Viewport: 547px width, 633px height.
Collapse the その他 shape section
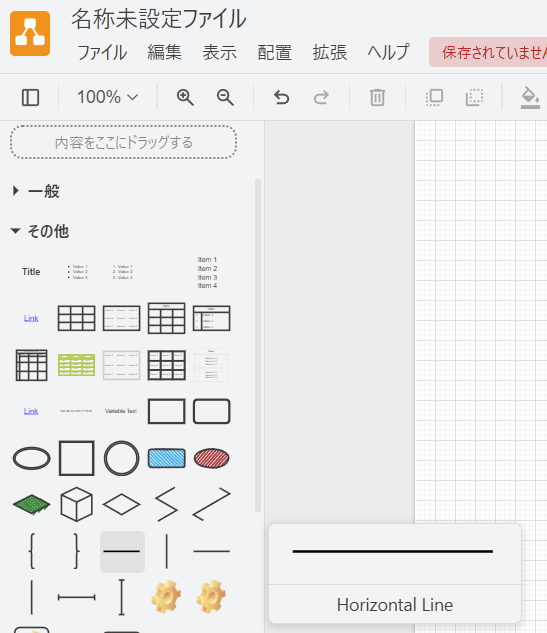pos(40,231)
